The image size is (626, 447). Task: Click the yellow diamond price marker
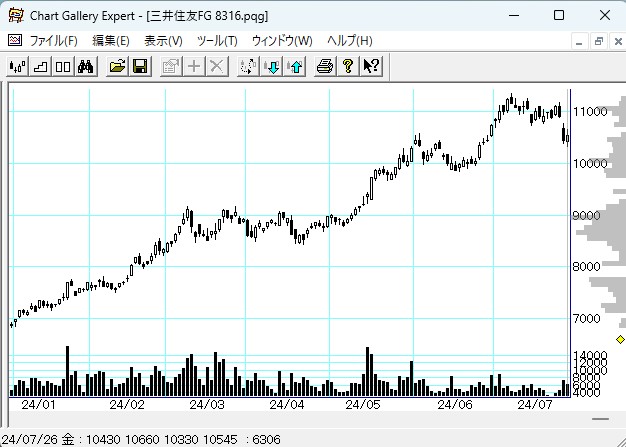click(x=620, y=340)
